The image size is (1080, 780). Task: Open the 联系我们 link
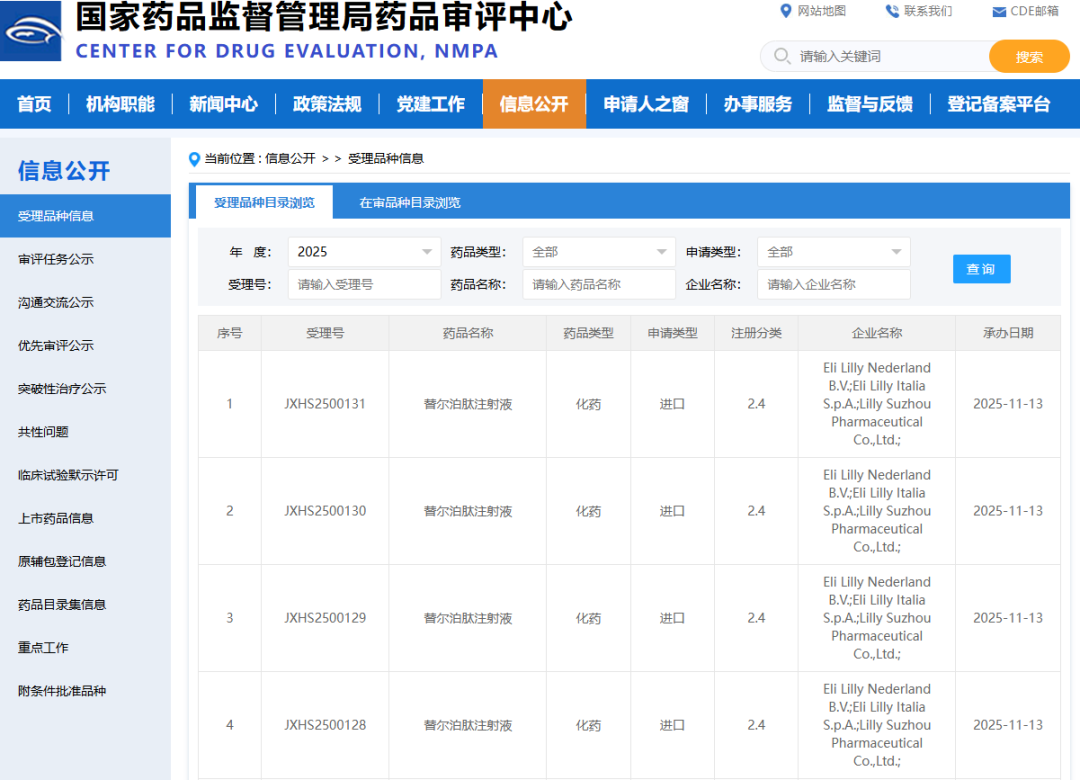(x=928, y=11)
